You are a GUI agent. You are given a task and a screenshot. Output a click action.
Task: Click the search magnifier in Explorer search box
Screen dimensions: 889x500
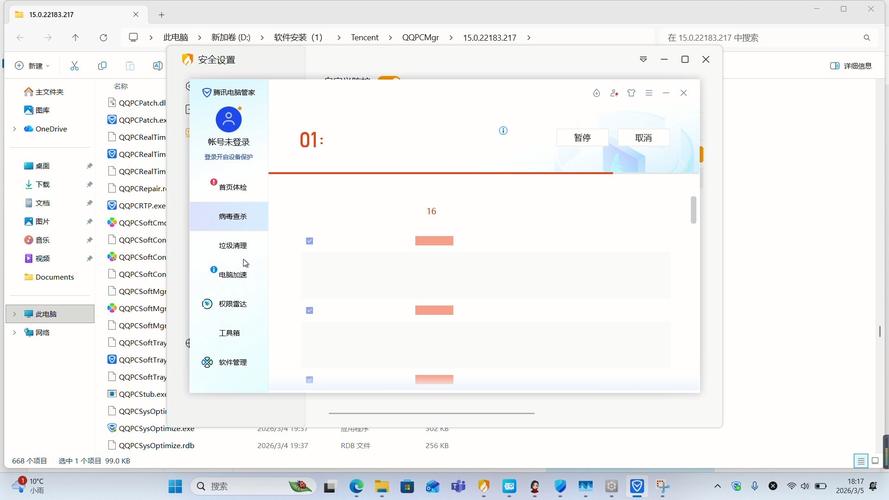[x=867, y=37]
